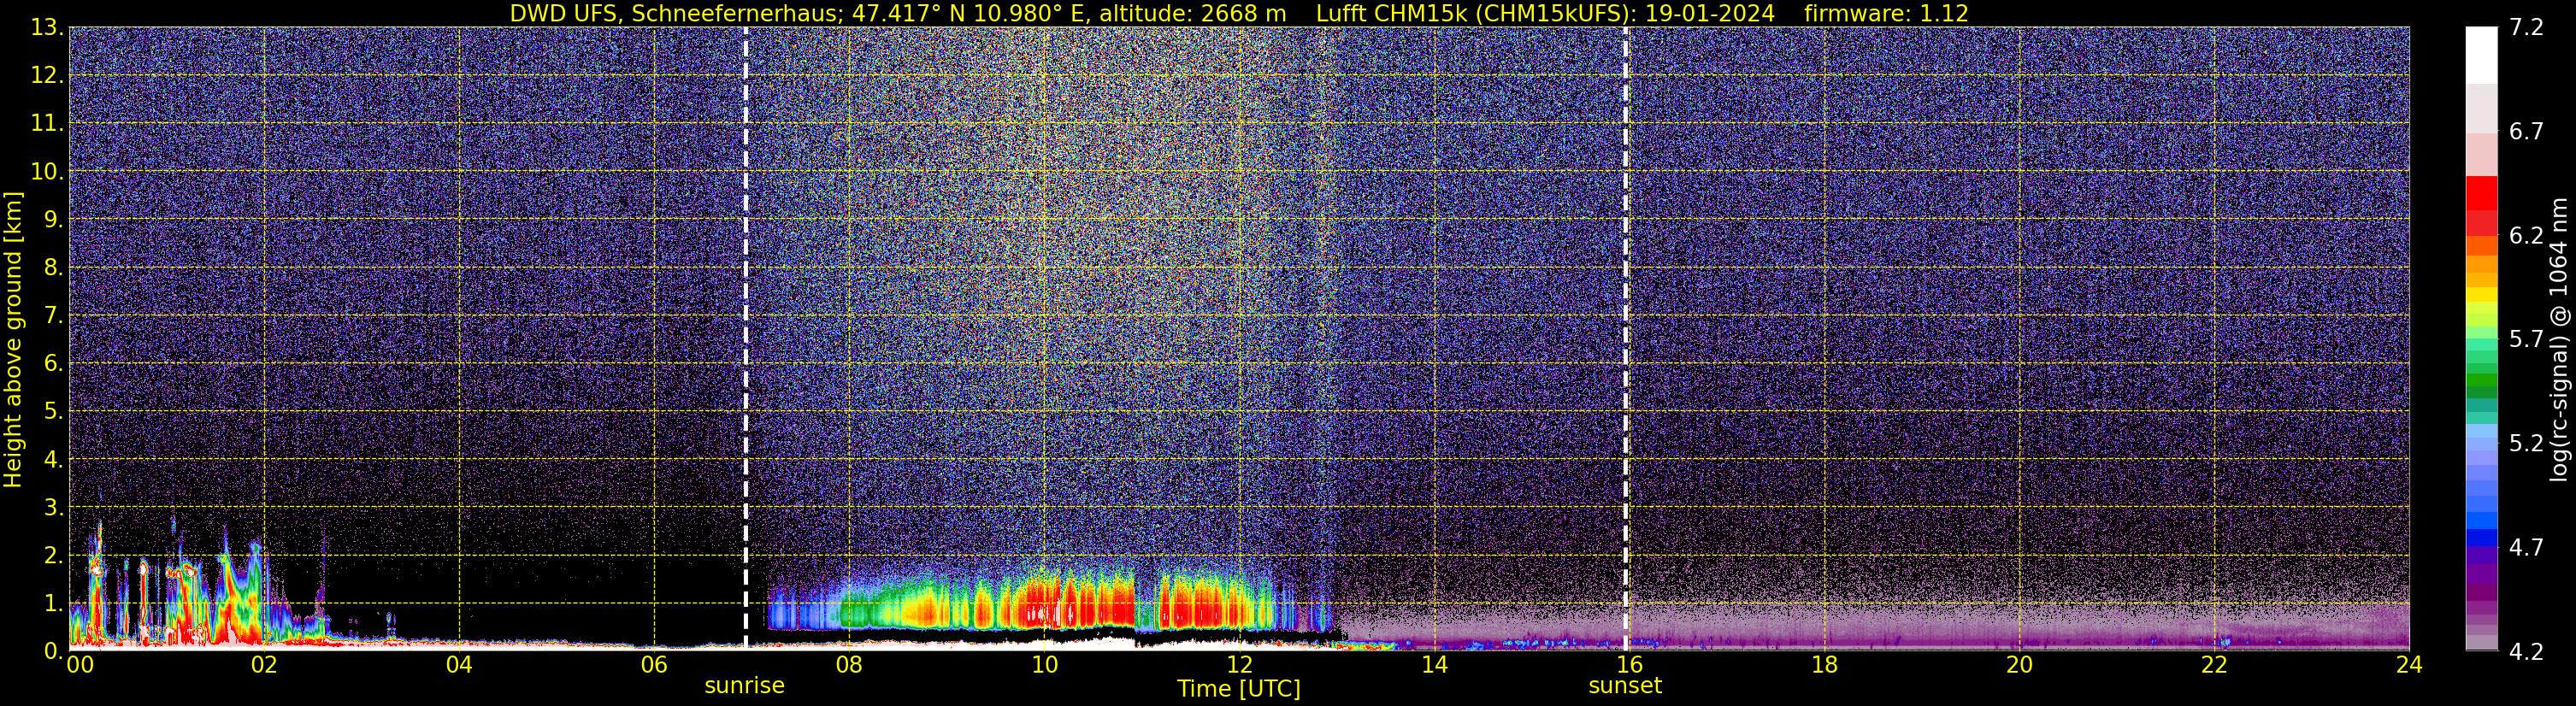The height and width of the screenshot is (706, 2576).
Task: Click the time axis tick '16'
Action: 1629,665
